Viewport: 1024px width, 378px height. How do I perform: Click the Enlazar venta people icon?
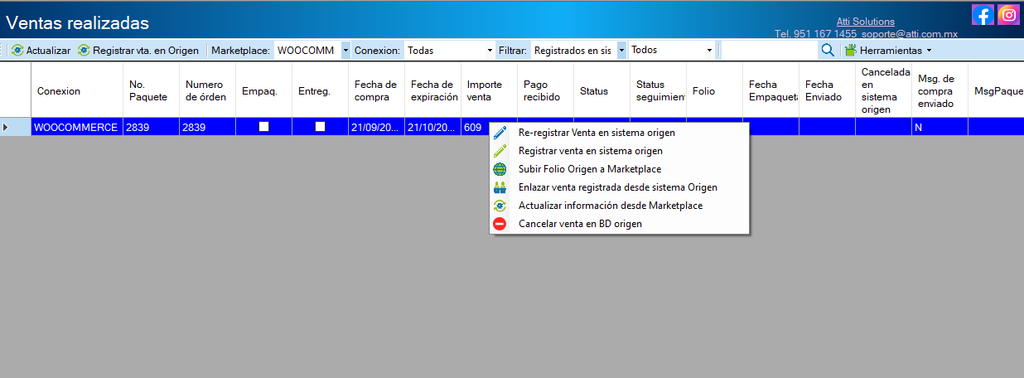point(500,187)
